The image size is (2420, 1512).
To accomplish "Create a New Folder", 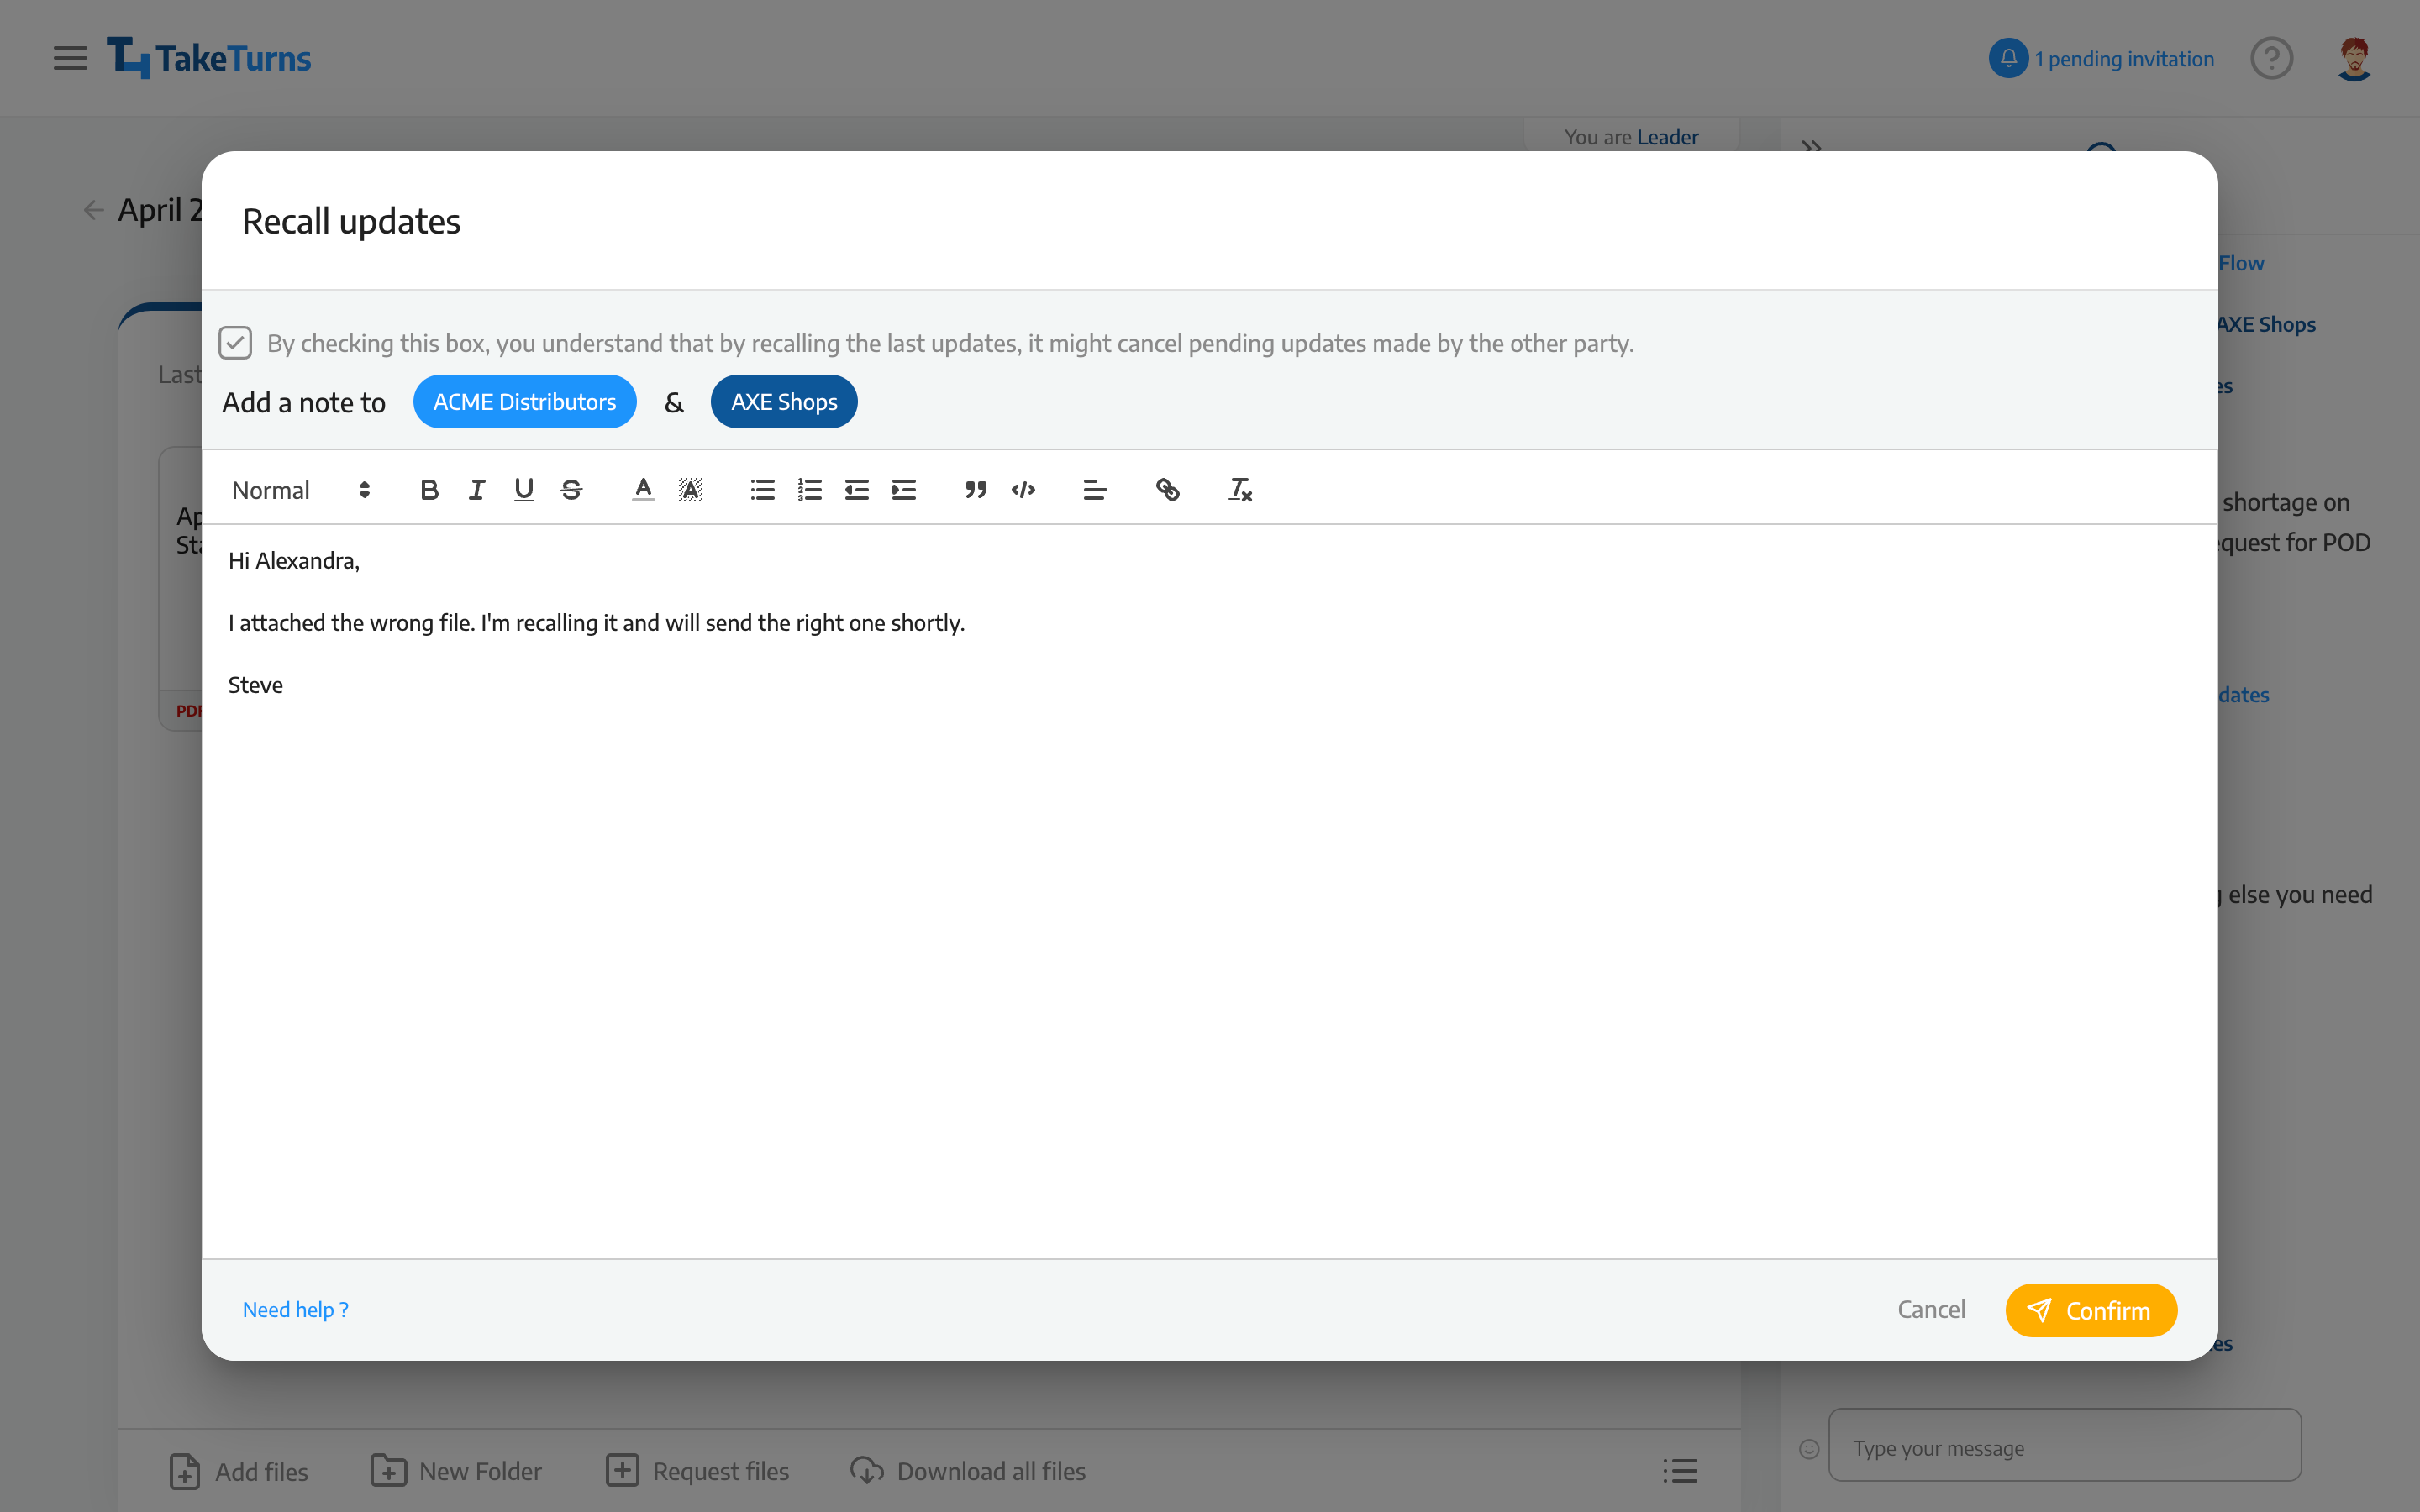I will tap(456, 1471).
